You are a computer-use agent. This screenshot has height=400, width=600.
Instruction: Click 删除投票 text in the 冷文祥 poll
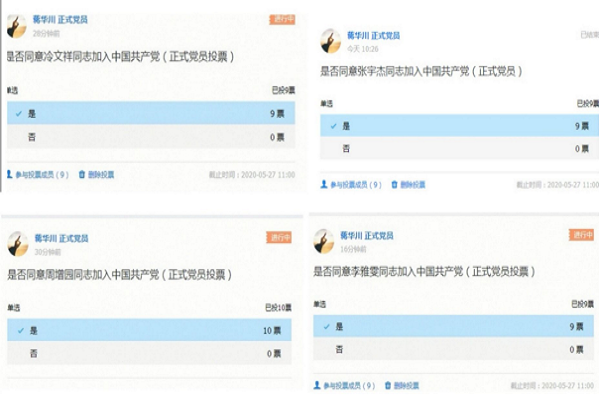tap(101, 175)
